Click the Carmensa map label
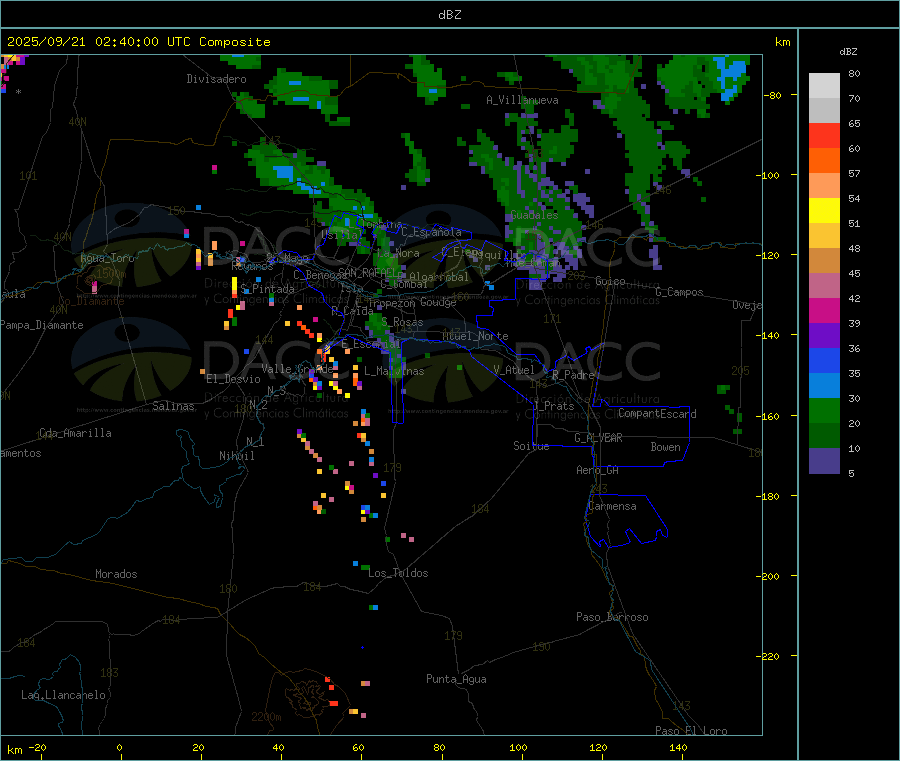The width and height of the screenshot is (900, 761). [x=612, y=506]
